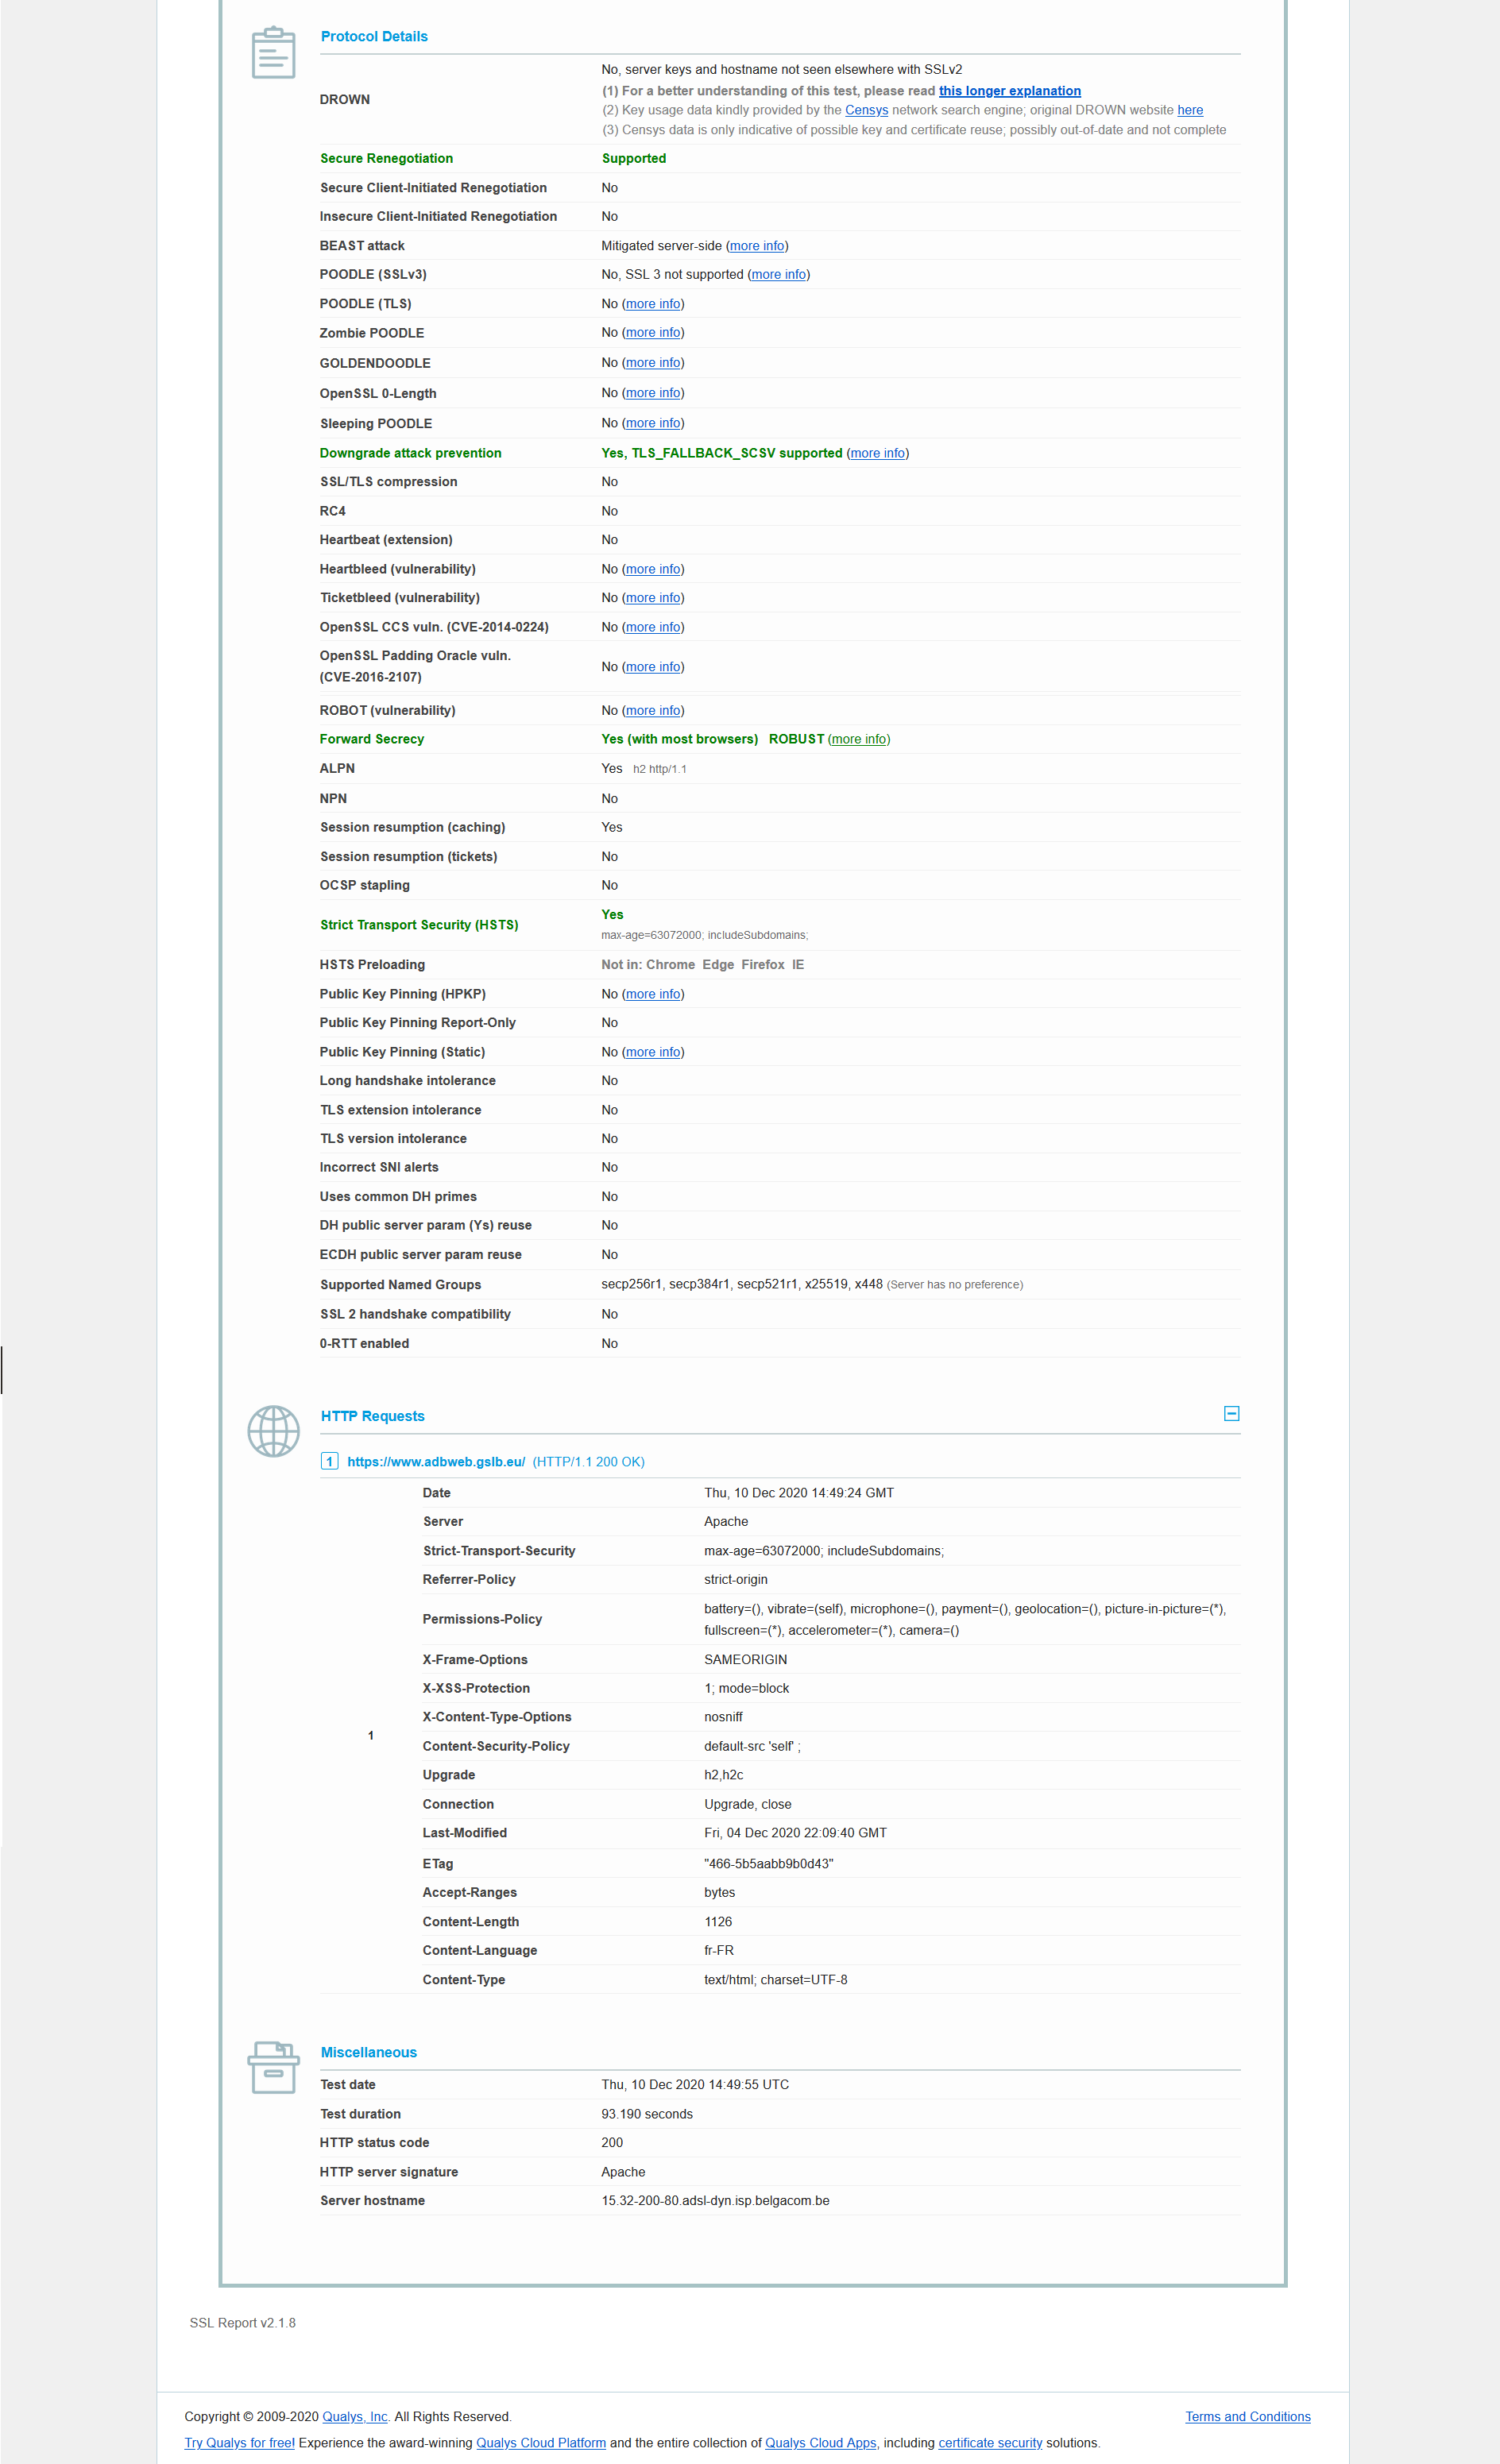Viewport: 1500px width, 2464px height.
Task: Open more info for POODLE (SSLv3)
Action: pos(778,275)
